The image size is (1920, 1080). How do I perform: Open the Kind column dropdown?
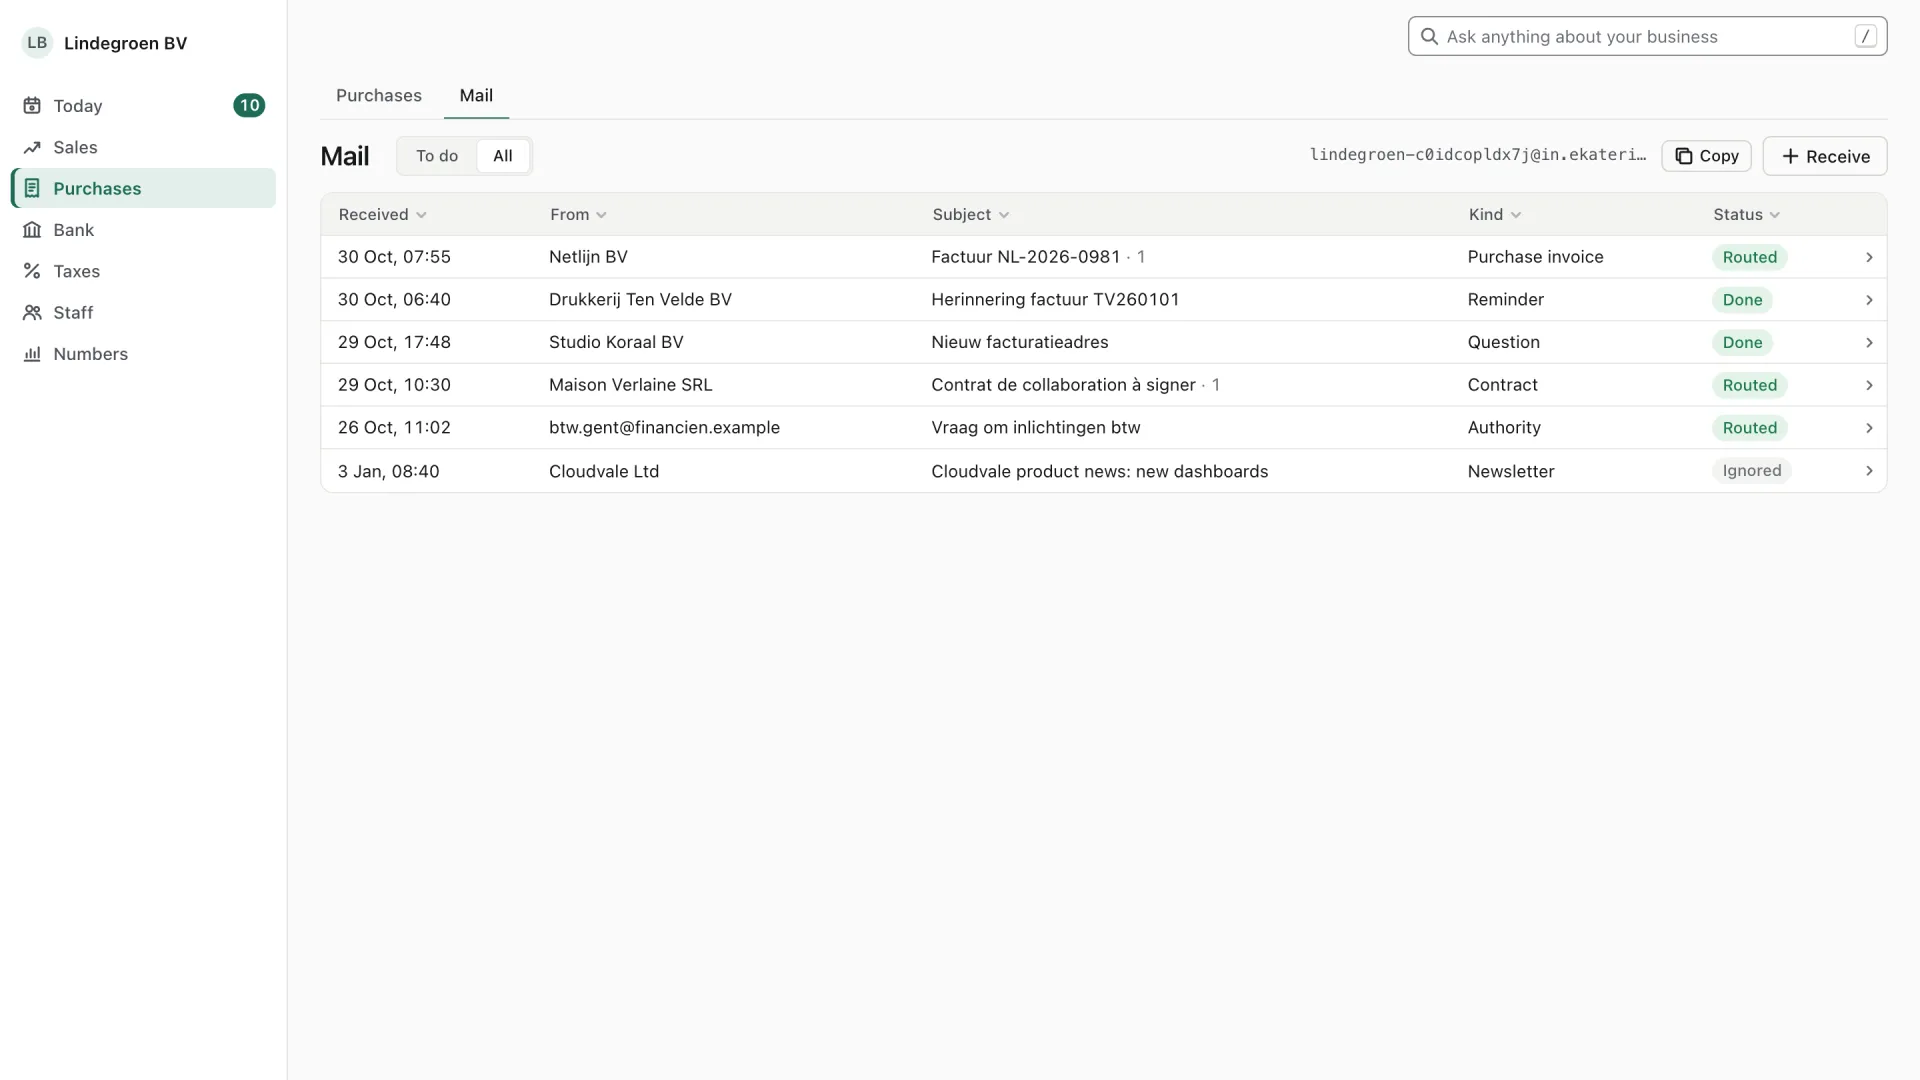[1495, 215]
